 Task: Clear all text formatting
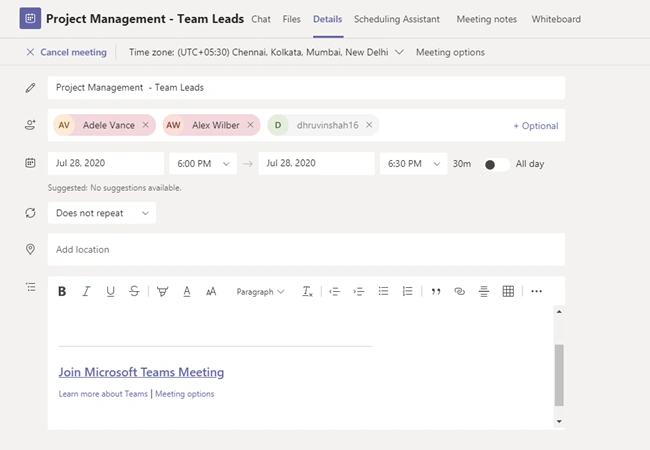click(x=307, y=292)
